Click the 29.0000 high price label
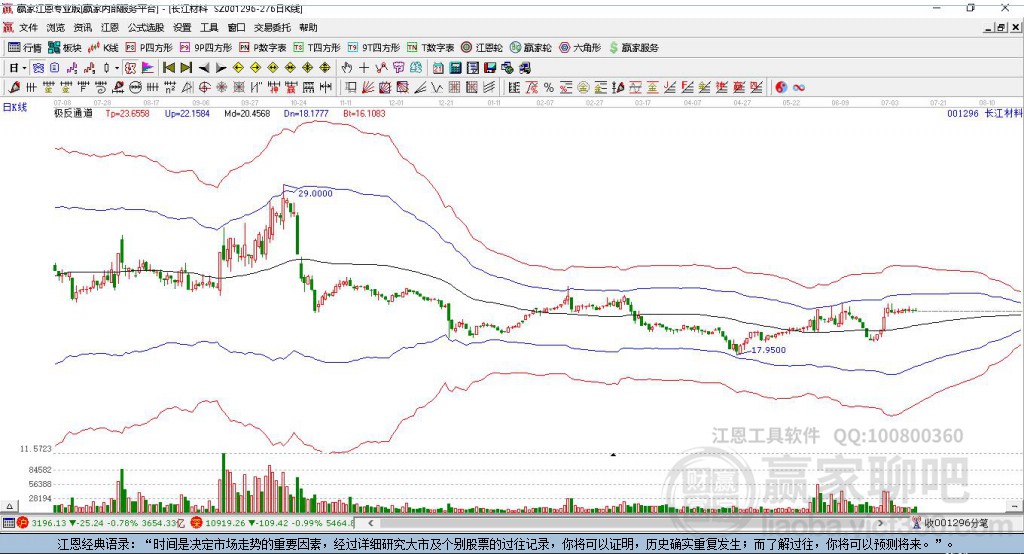 pos(315,193)
